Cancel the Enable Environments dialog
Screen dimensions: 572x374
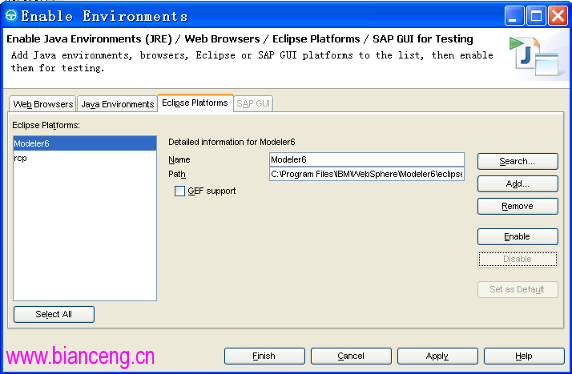[351, 356]
